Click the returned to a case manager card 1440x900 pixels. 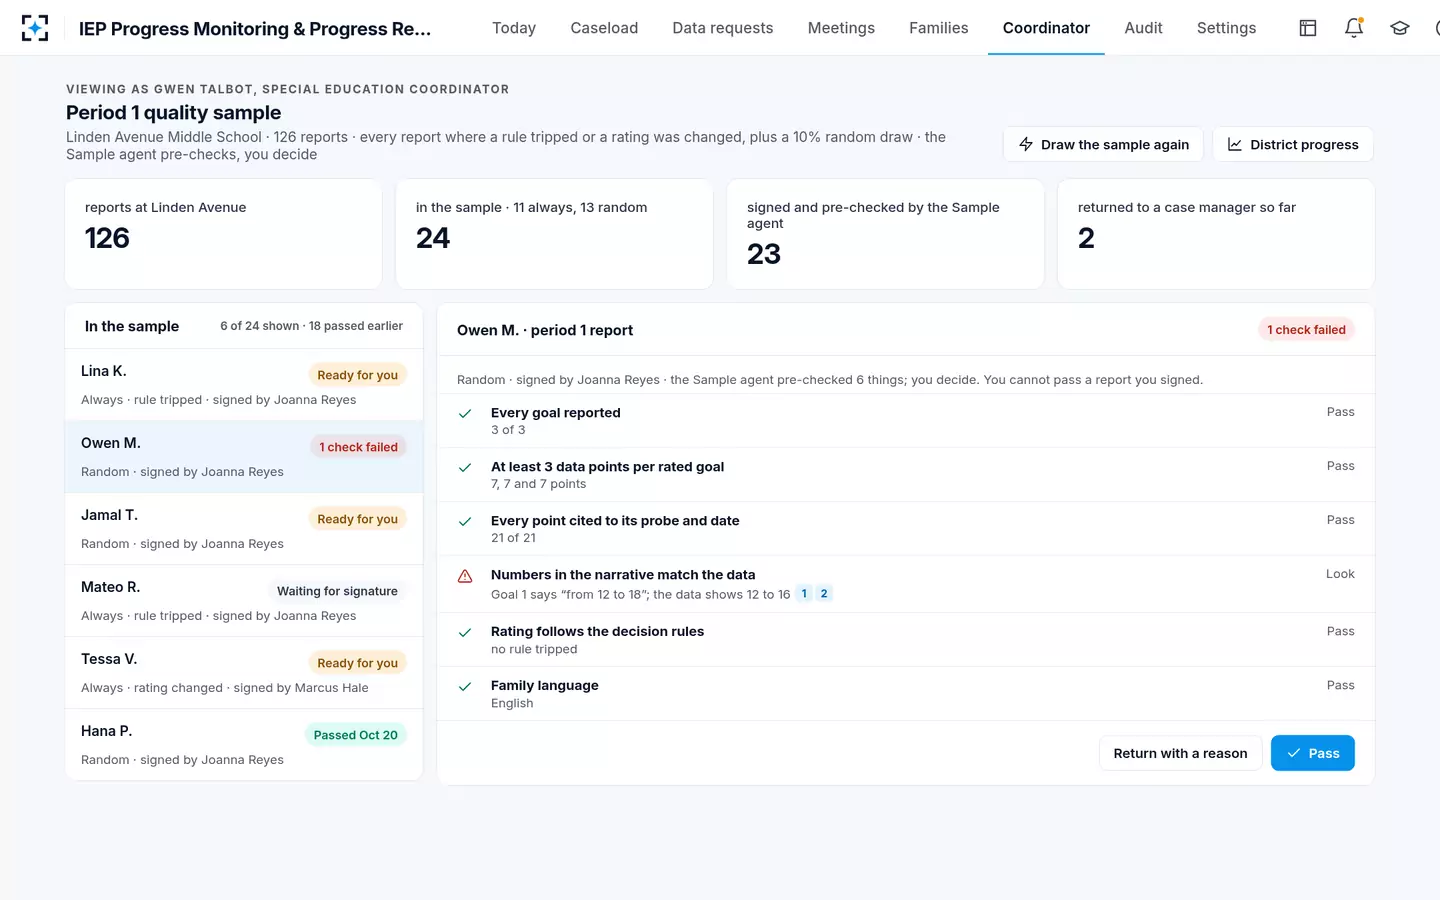click(x=1216, y=234)
